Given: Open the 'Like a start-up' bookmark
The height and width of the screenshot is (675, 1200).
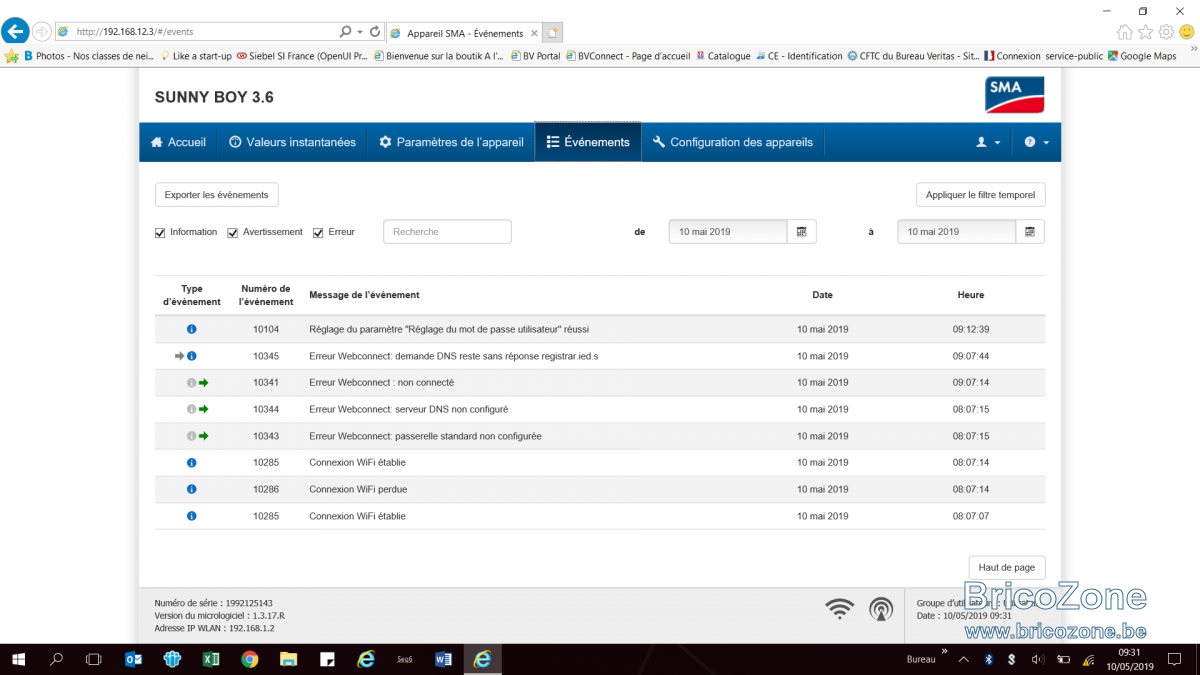Looking at the screenshot, I should tap(197, 56).
